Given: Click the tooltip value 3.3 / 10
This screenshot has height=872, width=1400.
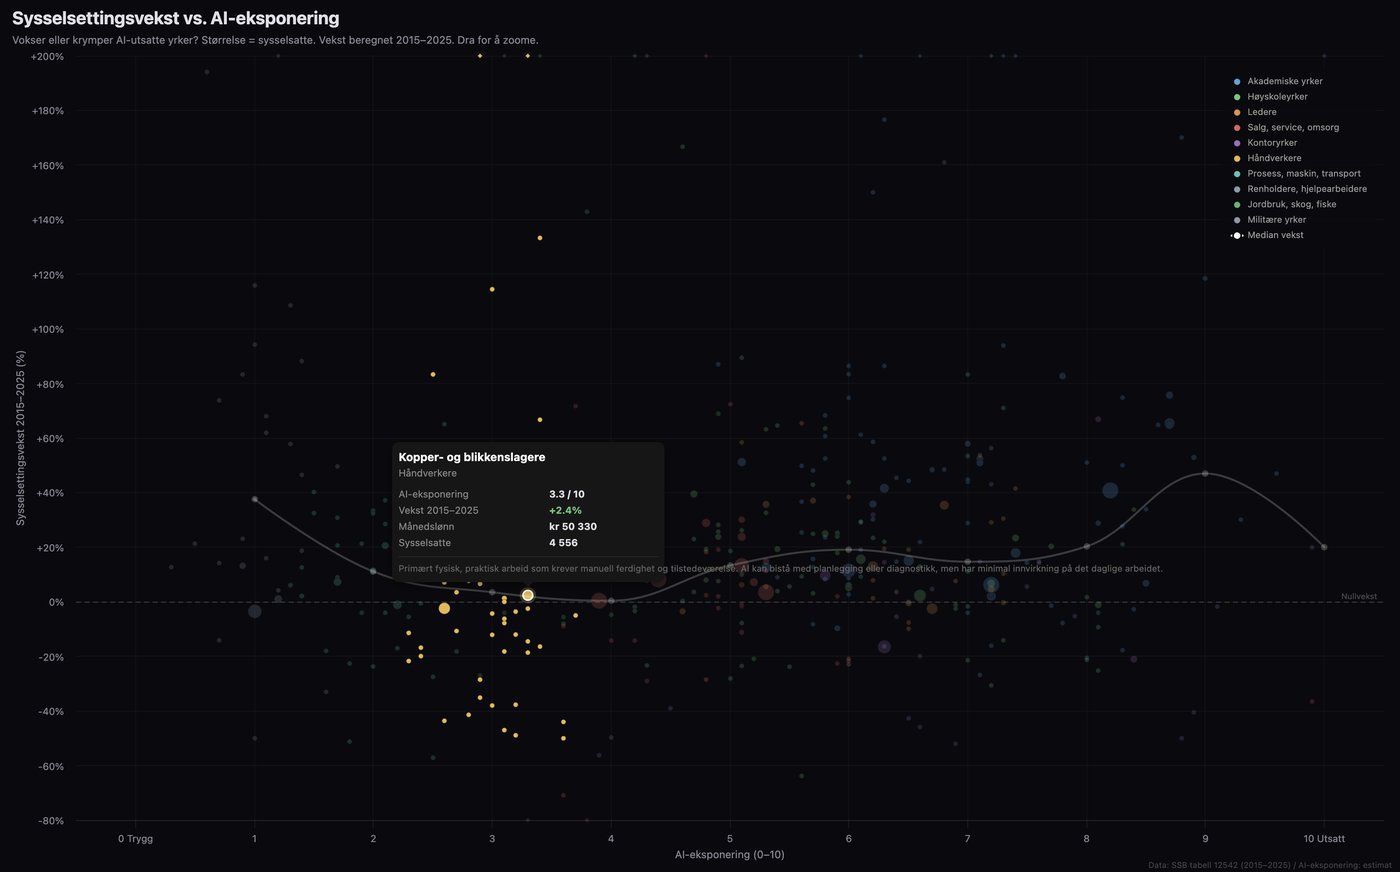Looking at the screenshot, I should pos(567,494).
